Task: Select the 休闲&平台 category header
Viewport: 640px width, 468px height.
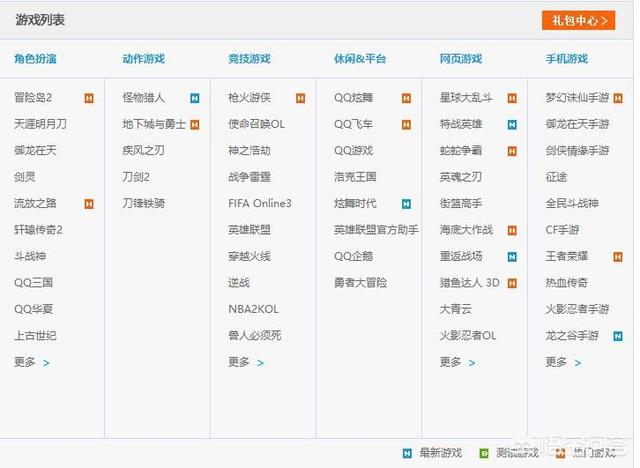Action: pyautogui.click(x=360, y=59)
